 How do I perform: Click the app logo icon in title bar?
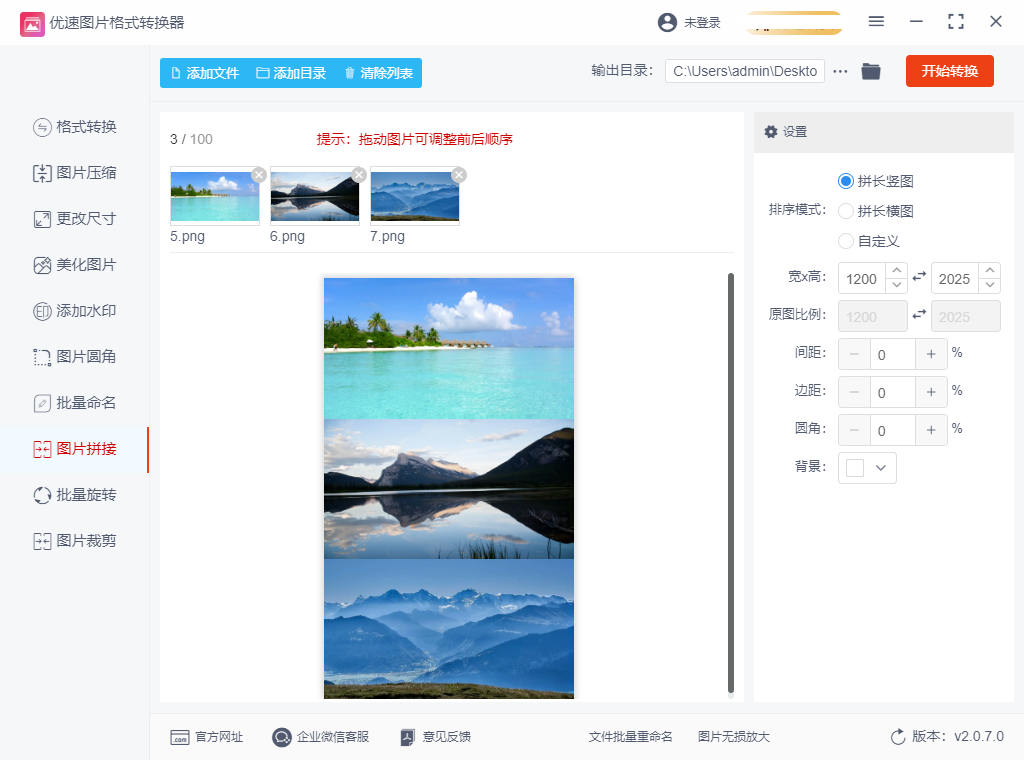coord(32,24)
